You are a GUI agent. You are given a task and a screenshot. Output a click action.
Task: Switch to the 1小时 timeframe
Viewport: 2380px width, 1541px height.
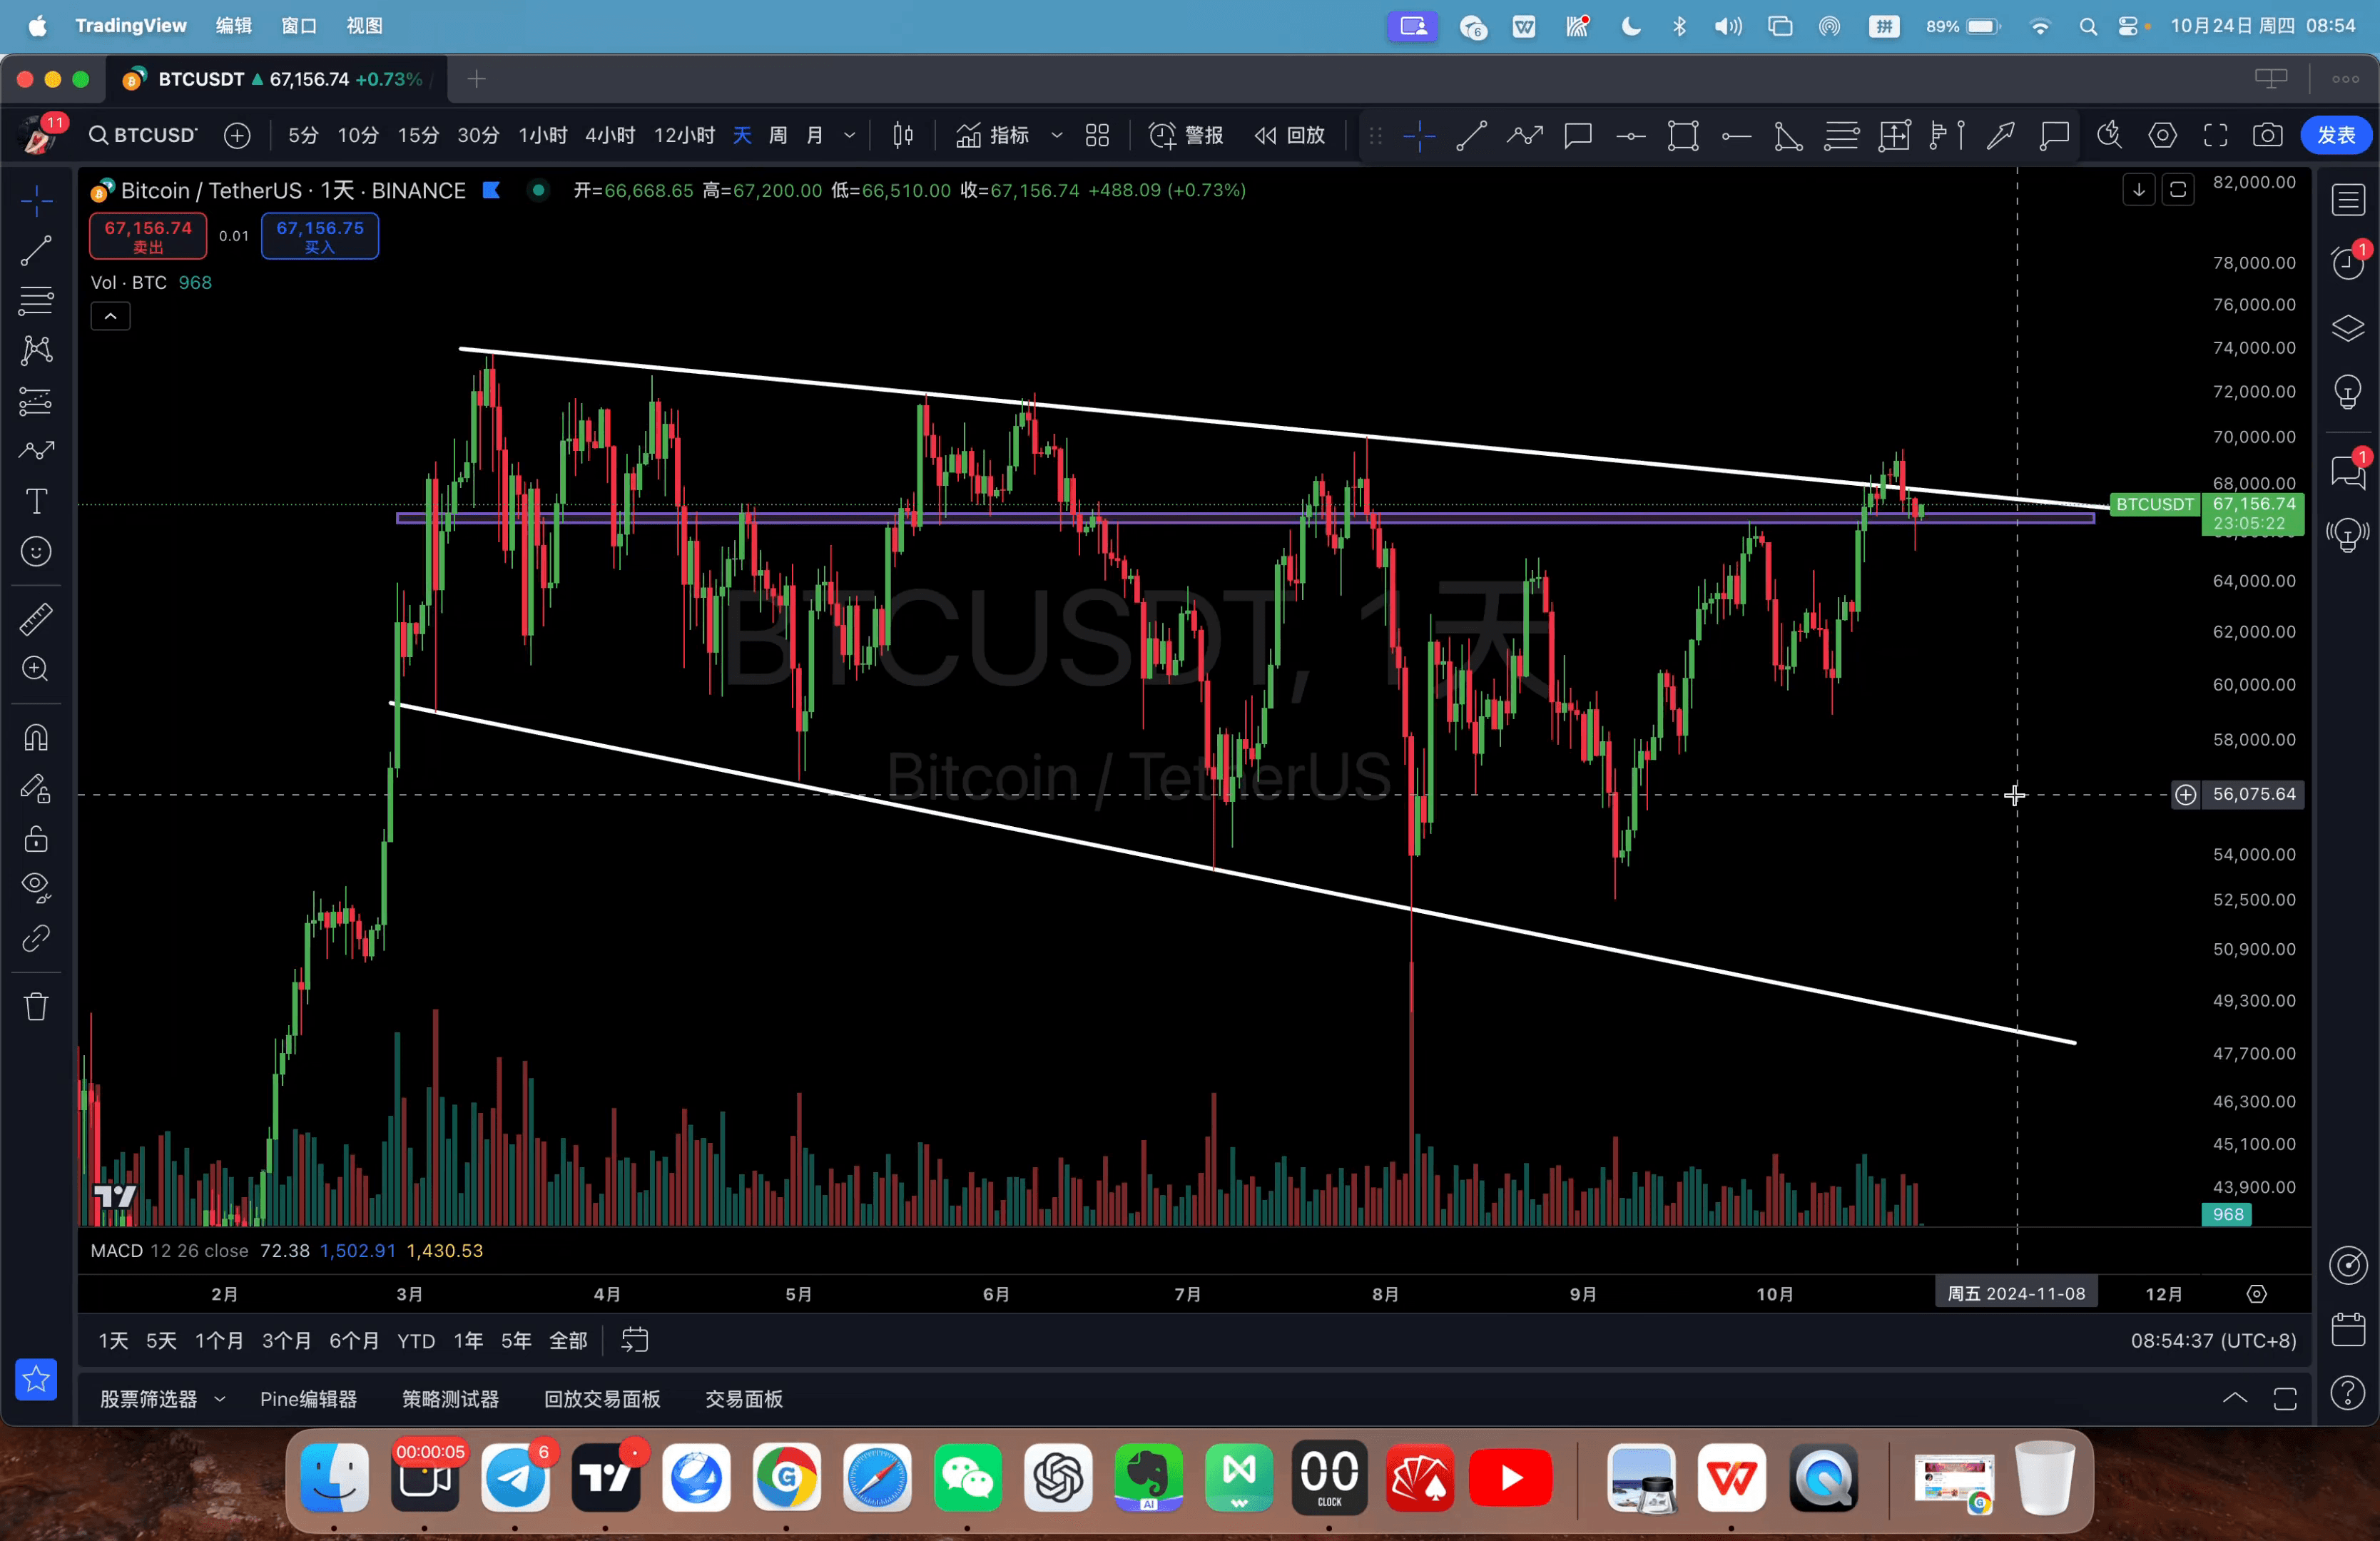coord(543,135)
